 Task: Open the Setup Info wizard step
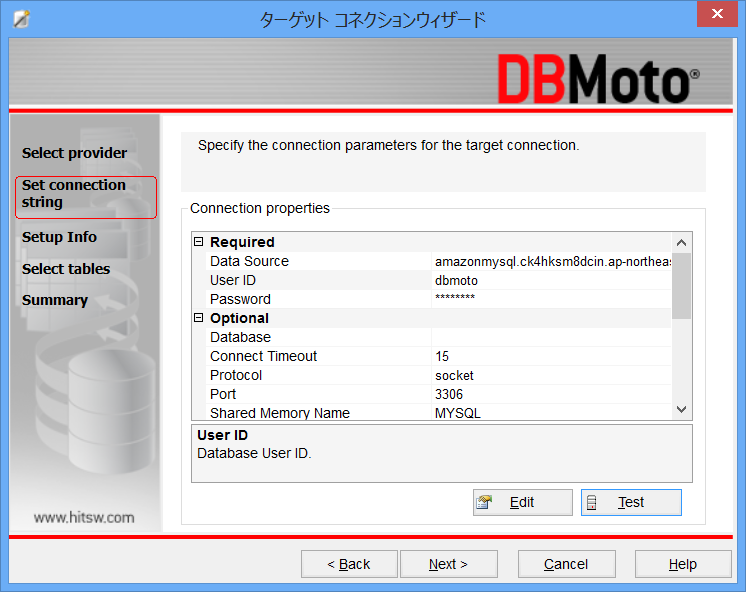tap(59, 237)
